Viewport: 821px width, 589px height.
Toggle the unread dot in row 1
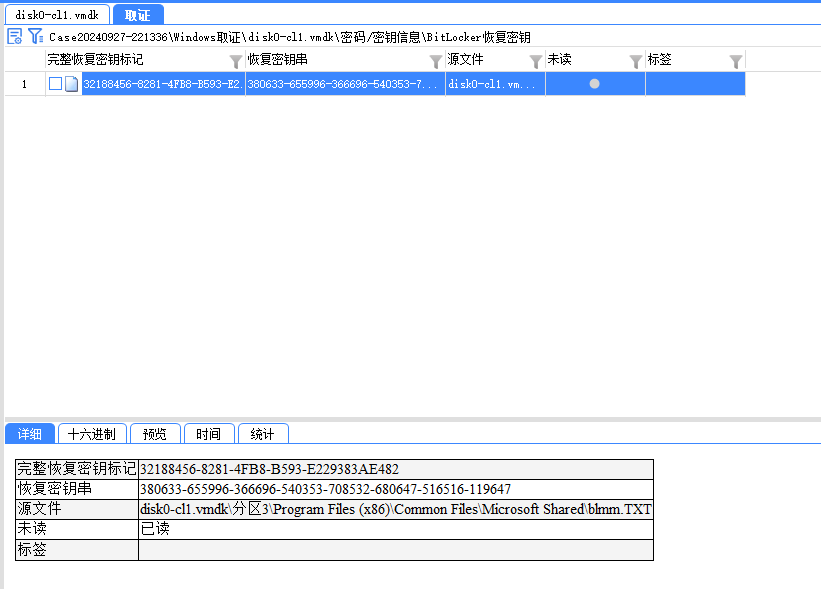[594, 85]
